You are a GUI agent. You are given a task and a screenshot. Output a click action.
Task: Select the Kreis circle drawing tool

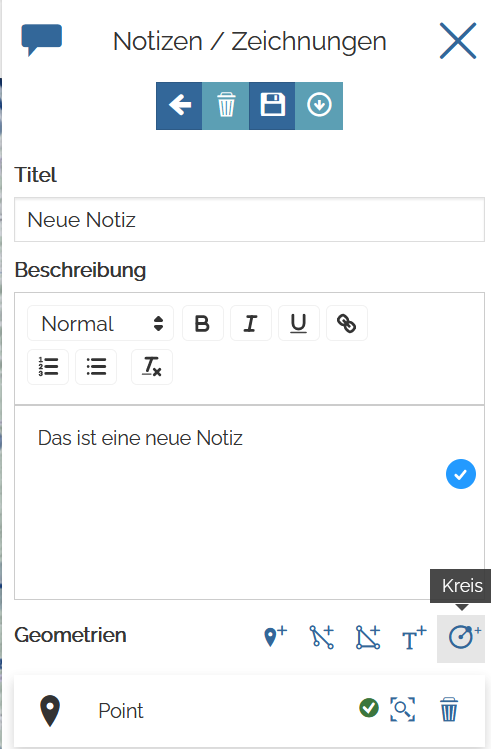[461, 639]
